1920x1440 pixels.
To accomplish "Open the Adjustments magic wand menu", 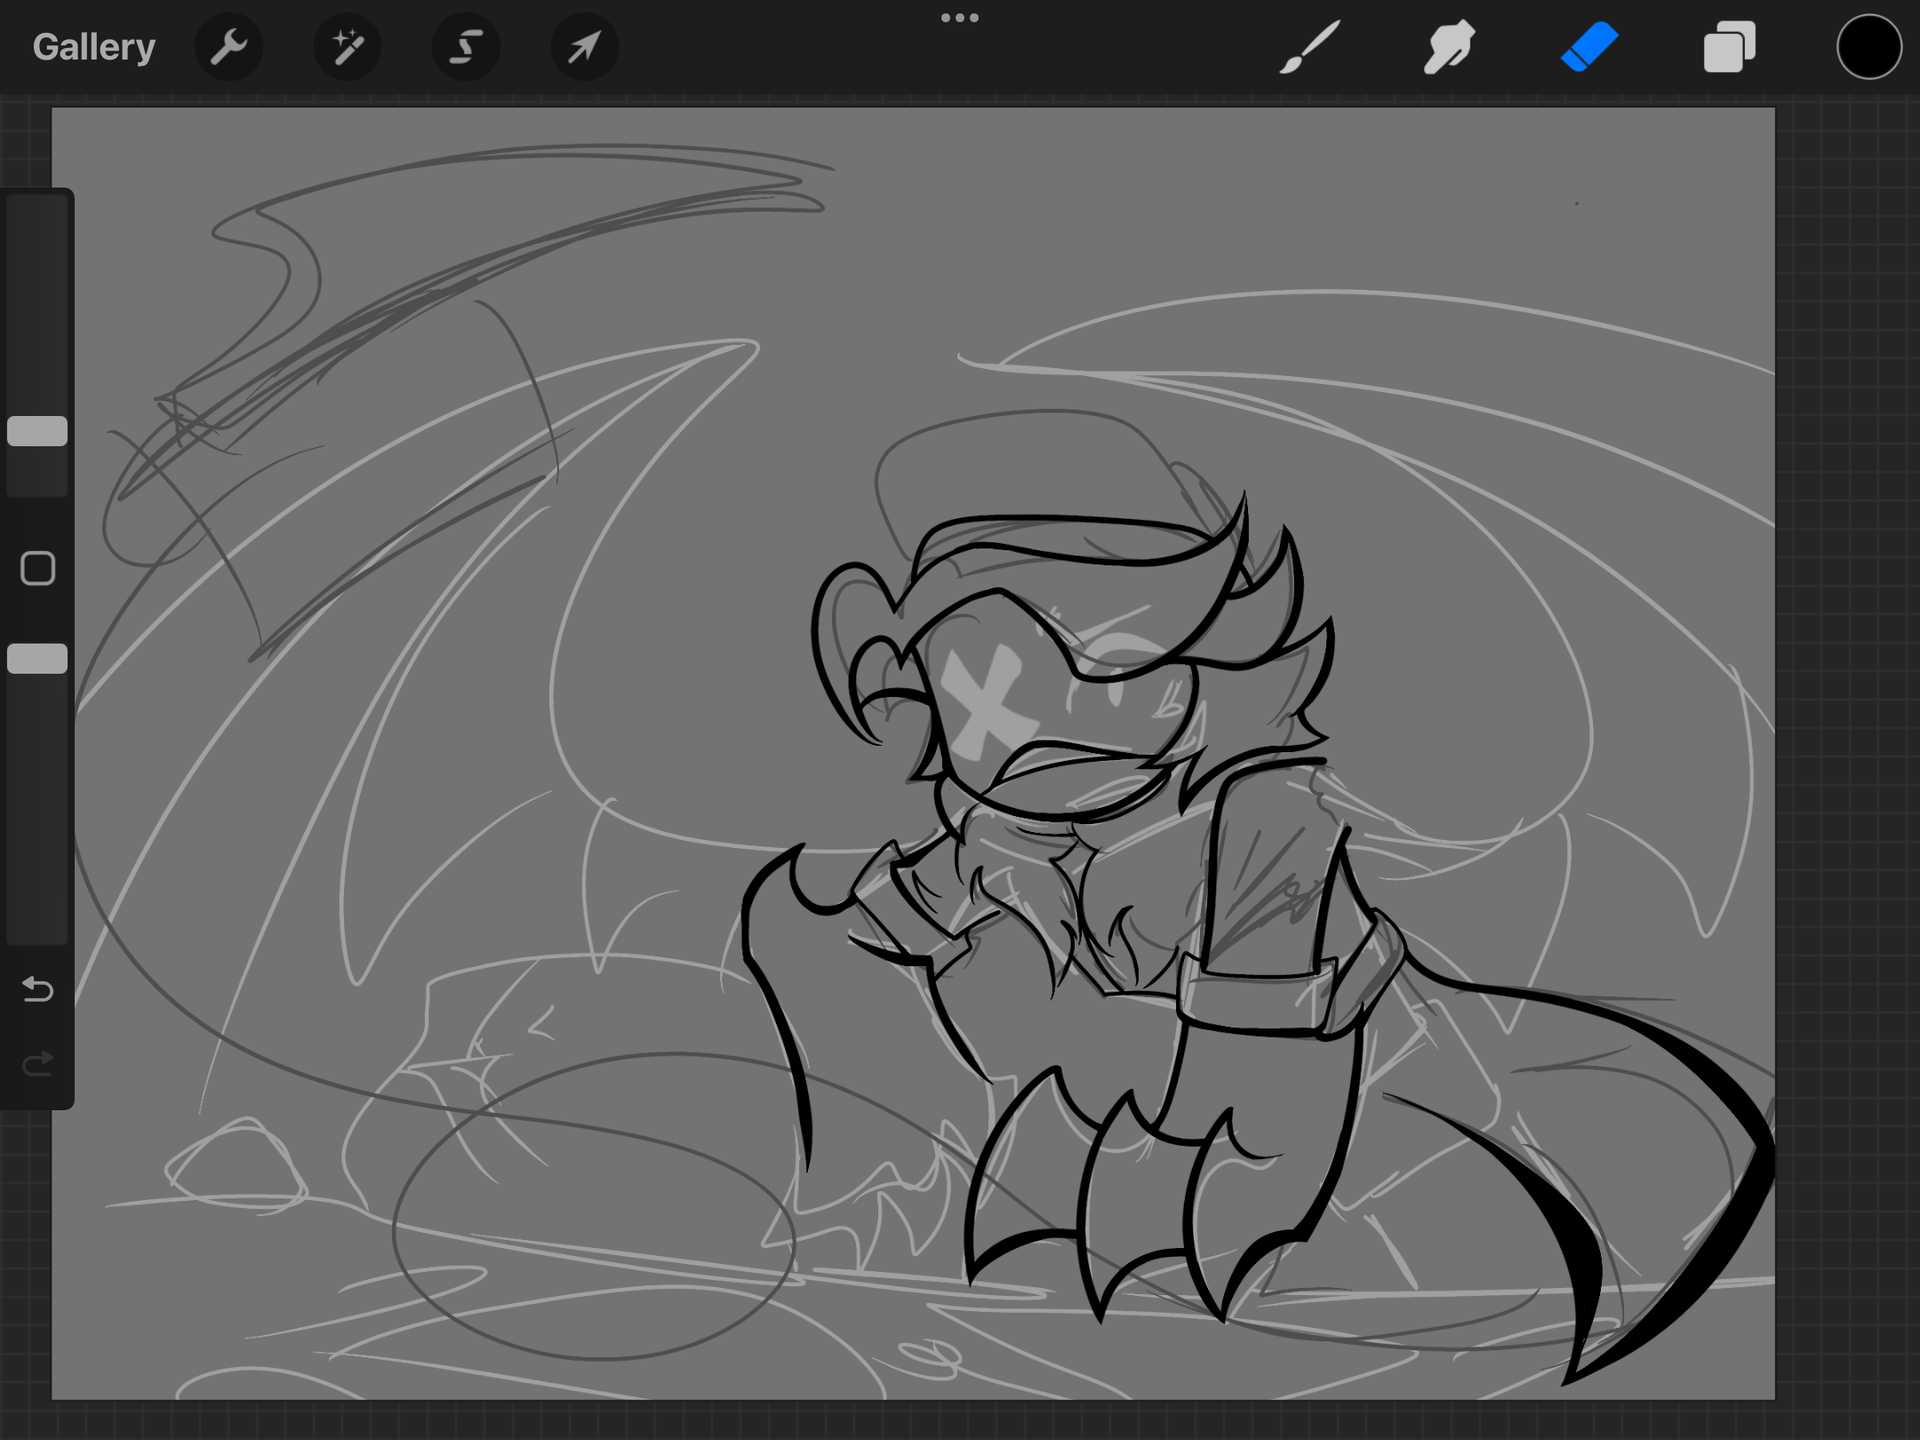I will tap(347, 47).
